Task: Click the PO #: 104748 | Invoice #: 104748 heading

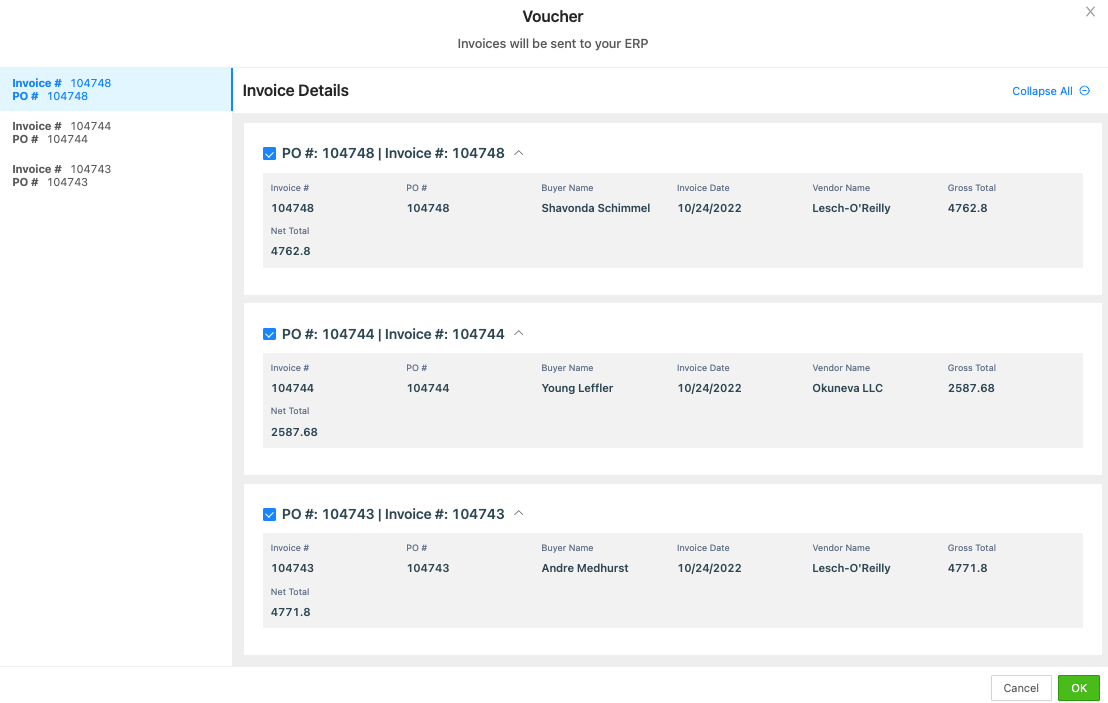Action: pos(393,153)
